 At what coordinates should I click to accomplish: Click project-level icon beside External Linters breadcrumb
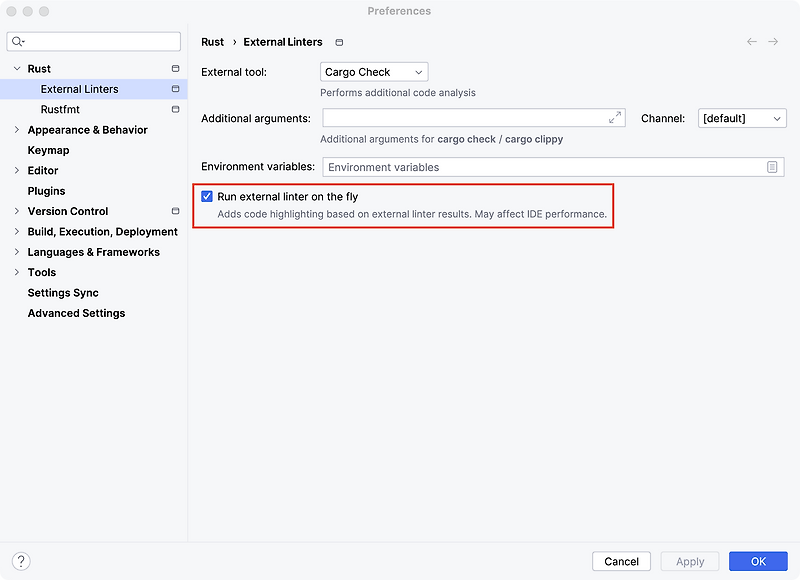[339, 42]
